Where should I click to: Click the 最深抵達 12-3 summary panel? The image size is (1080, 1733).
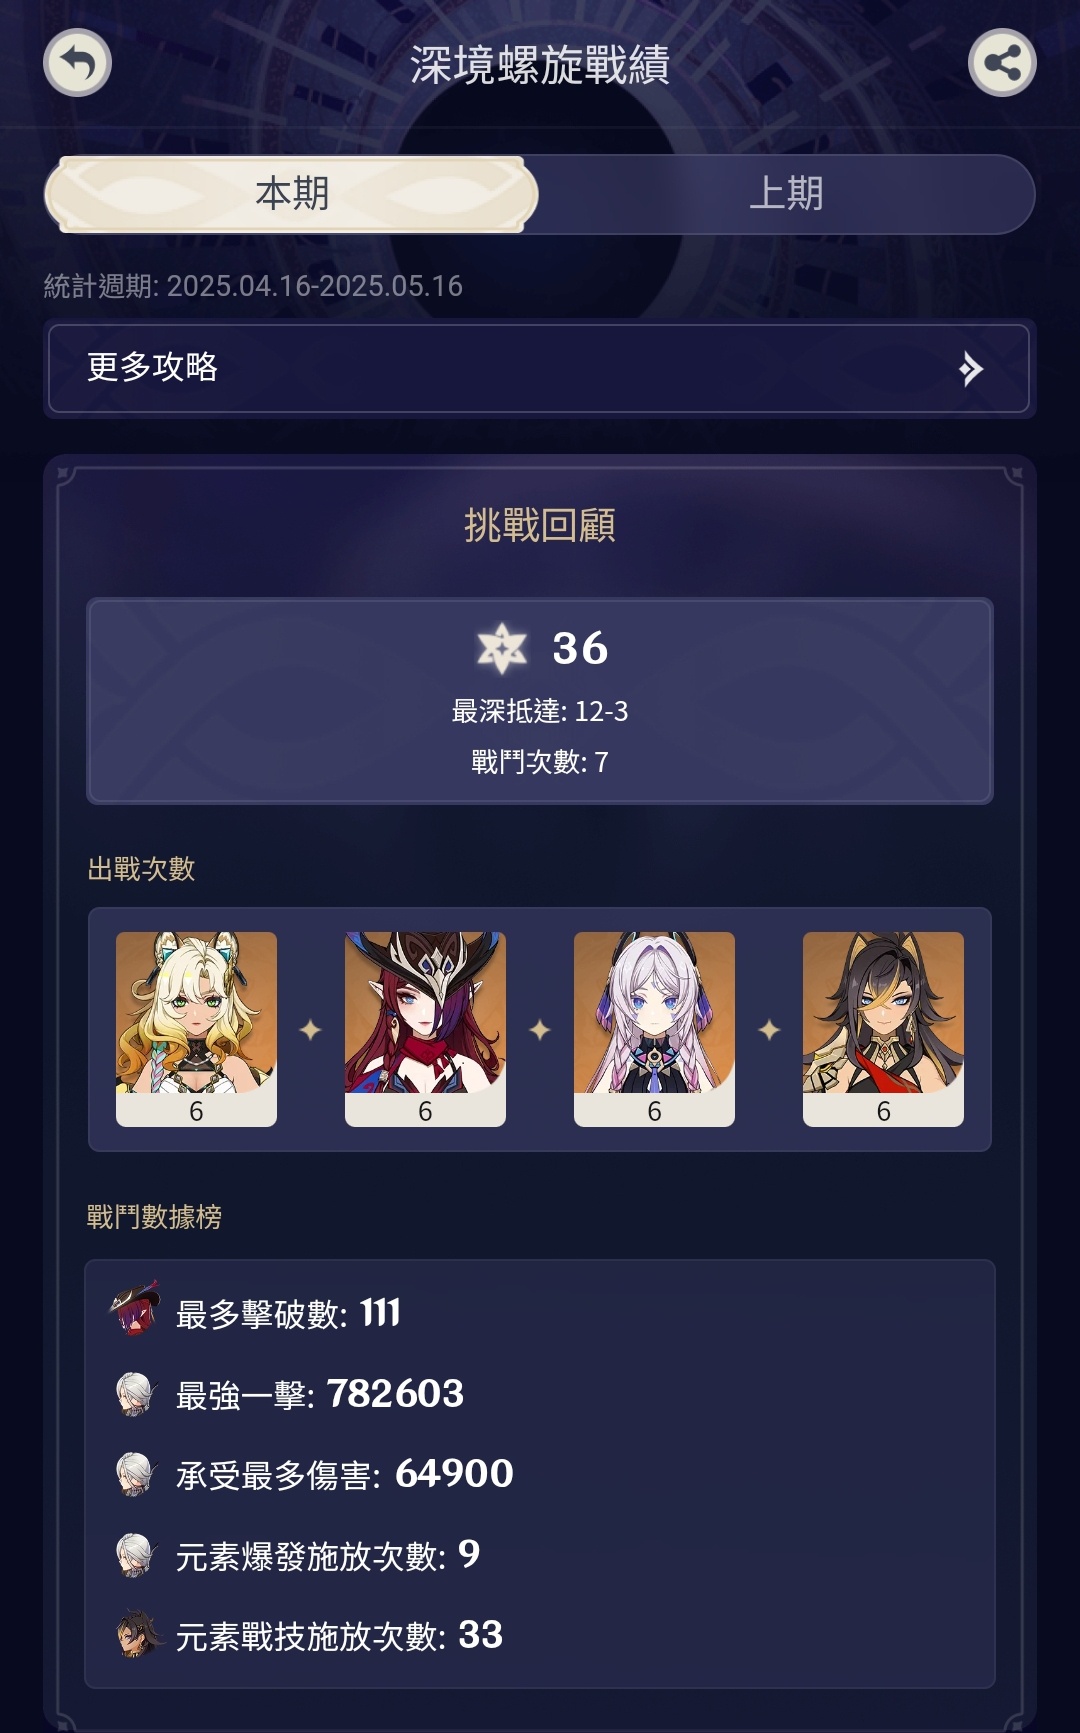point(540,701)
